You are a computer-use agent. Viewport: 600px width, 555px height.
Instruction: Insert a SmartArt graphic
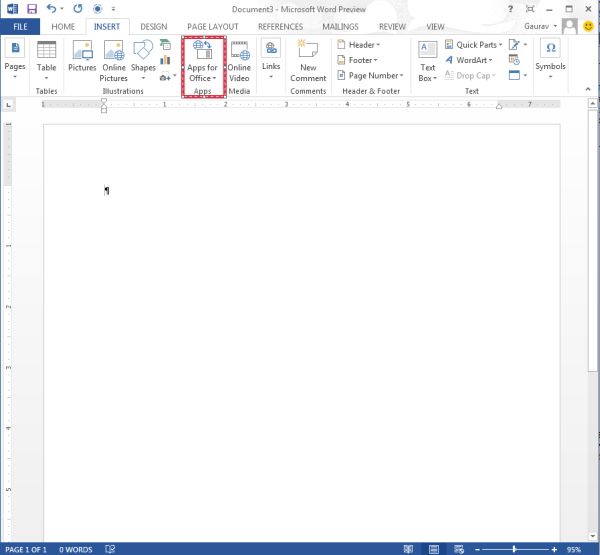click(x=165, y=44)
